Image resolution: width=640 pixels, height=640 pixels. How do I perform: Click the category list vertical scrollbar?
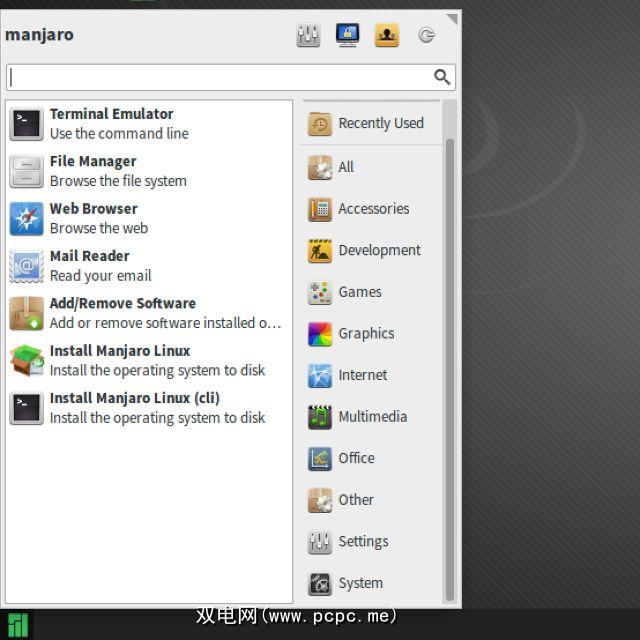(450, 369)
